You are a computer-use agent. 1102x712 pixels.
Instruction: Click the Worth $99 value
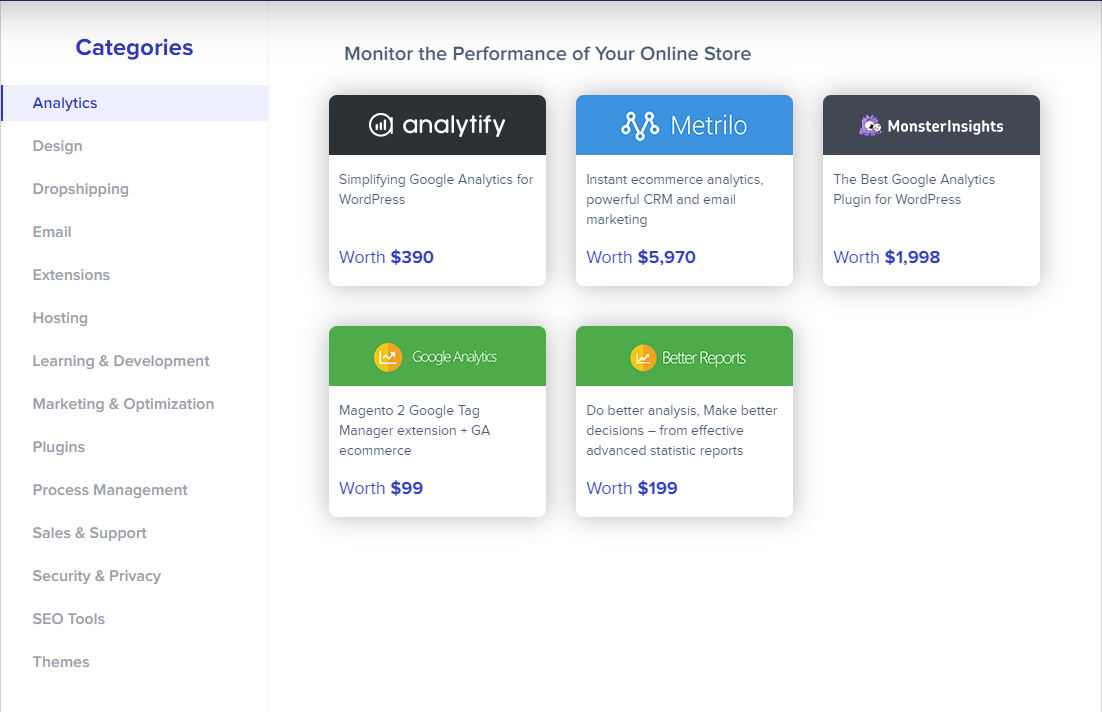click(381, 488)
